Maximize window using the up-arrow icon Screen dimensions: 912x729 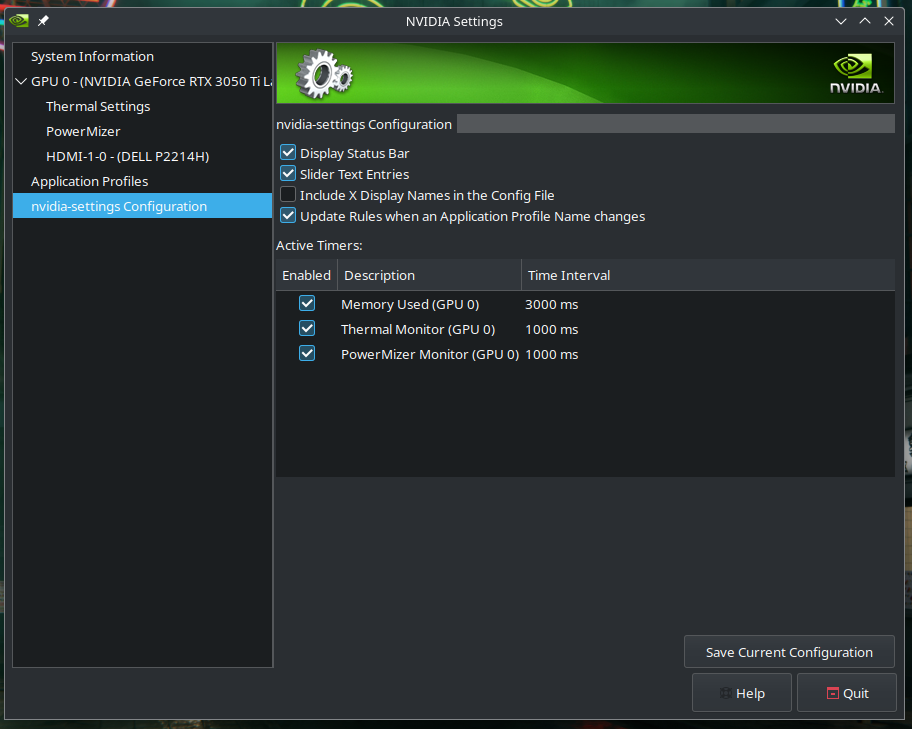(x=865, y=21)
